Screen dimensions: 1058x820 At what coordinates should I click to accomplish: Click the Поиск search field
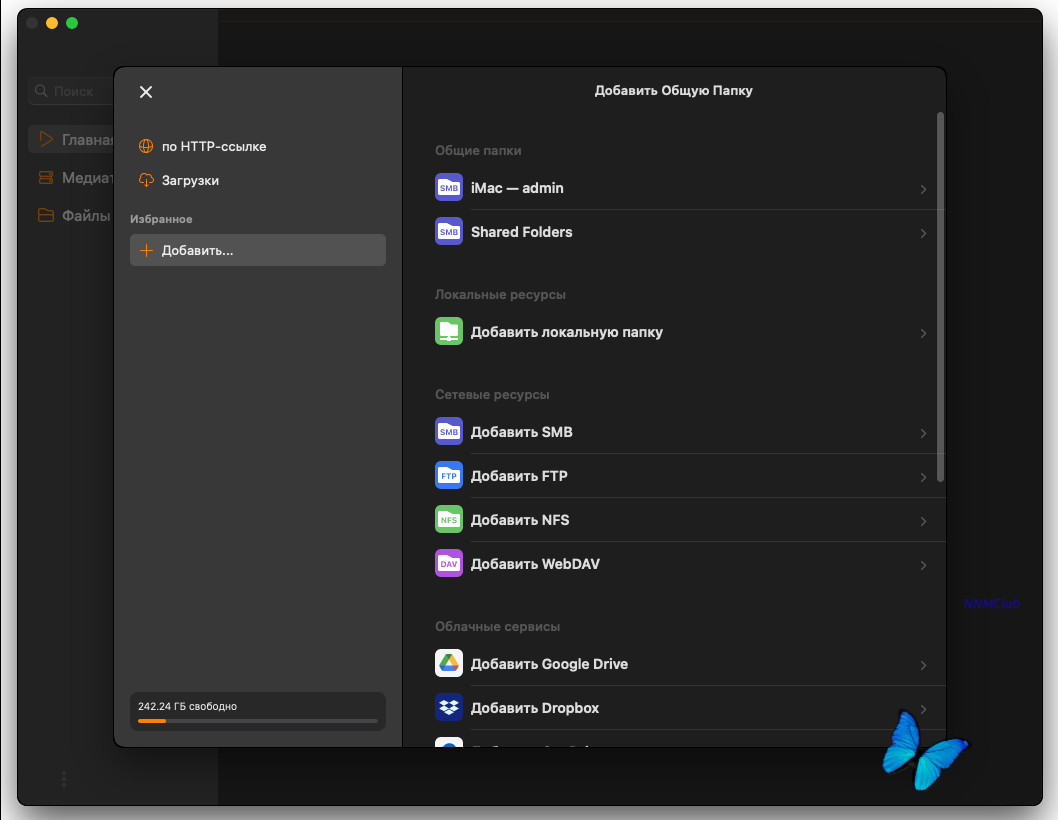[x=71, y=90]
